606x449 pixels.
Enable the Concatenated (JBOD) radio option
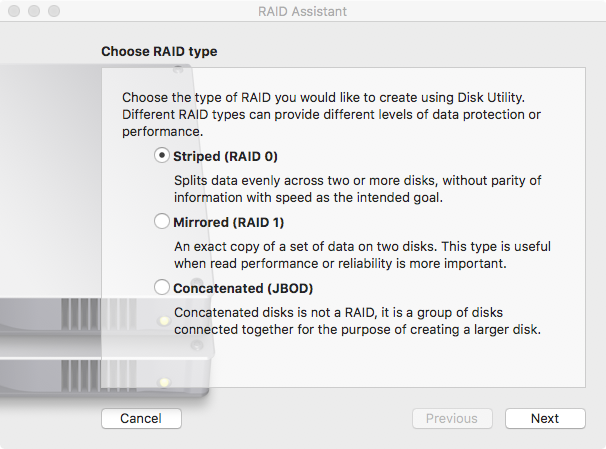point(162,287)
